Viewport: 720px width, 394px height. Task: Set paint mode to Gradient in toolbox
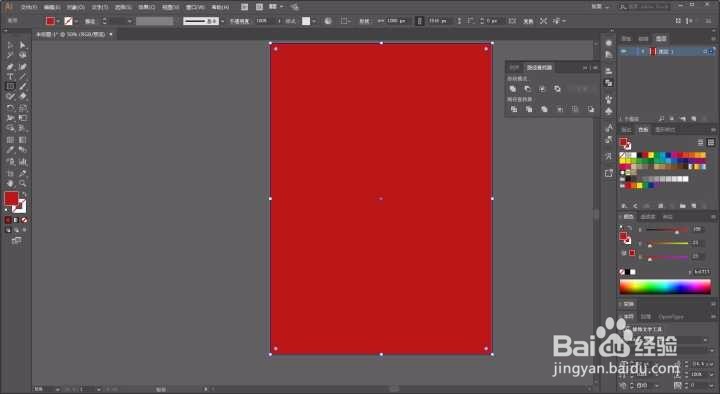click(16, 220)
